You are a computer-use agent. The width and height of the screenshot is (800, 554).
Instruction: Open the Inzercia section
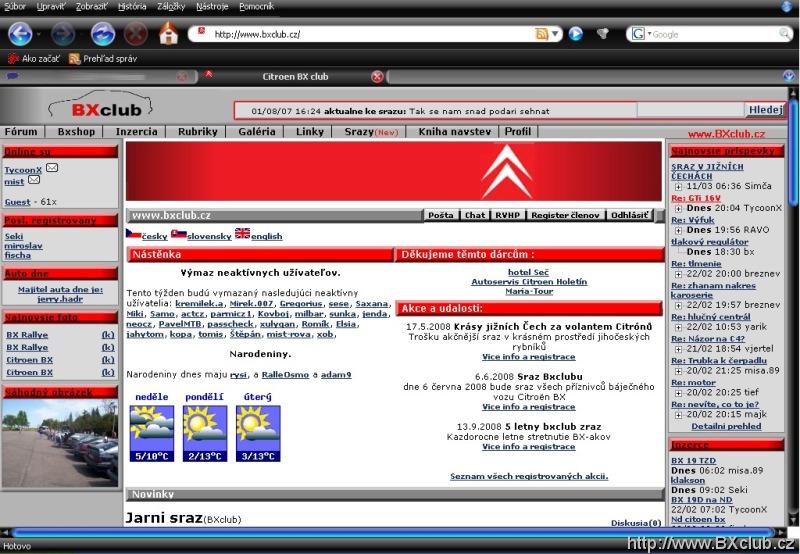(x=136, y=132)
